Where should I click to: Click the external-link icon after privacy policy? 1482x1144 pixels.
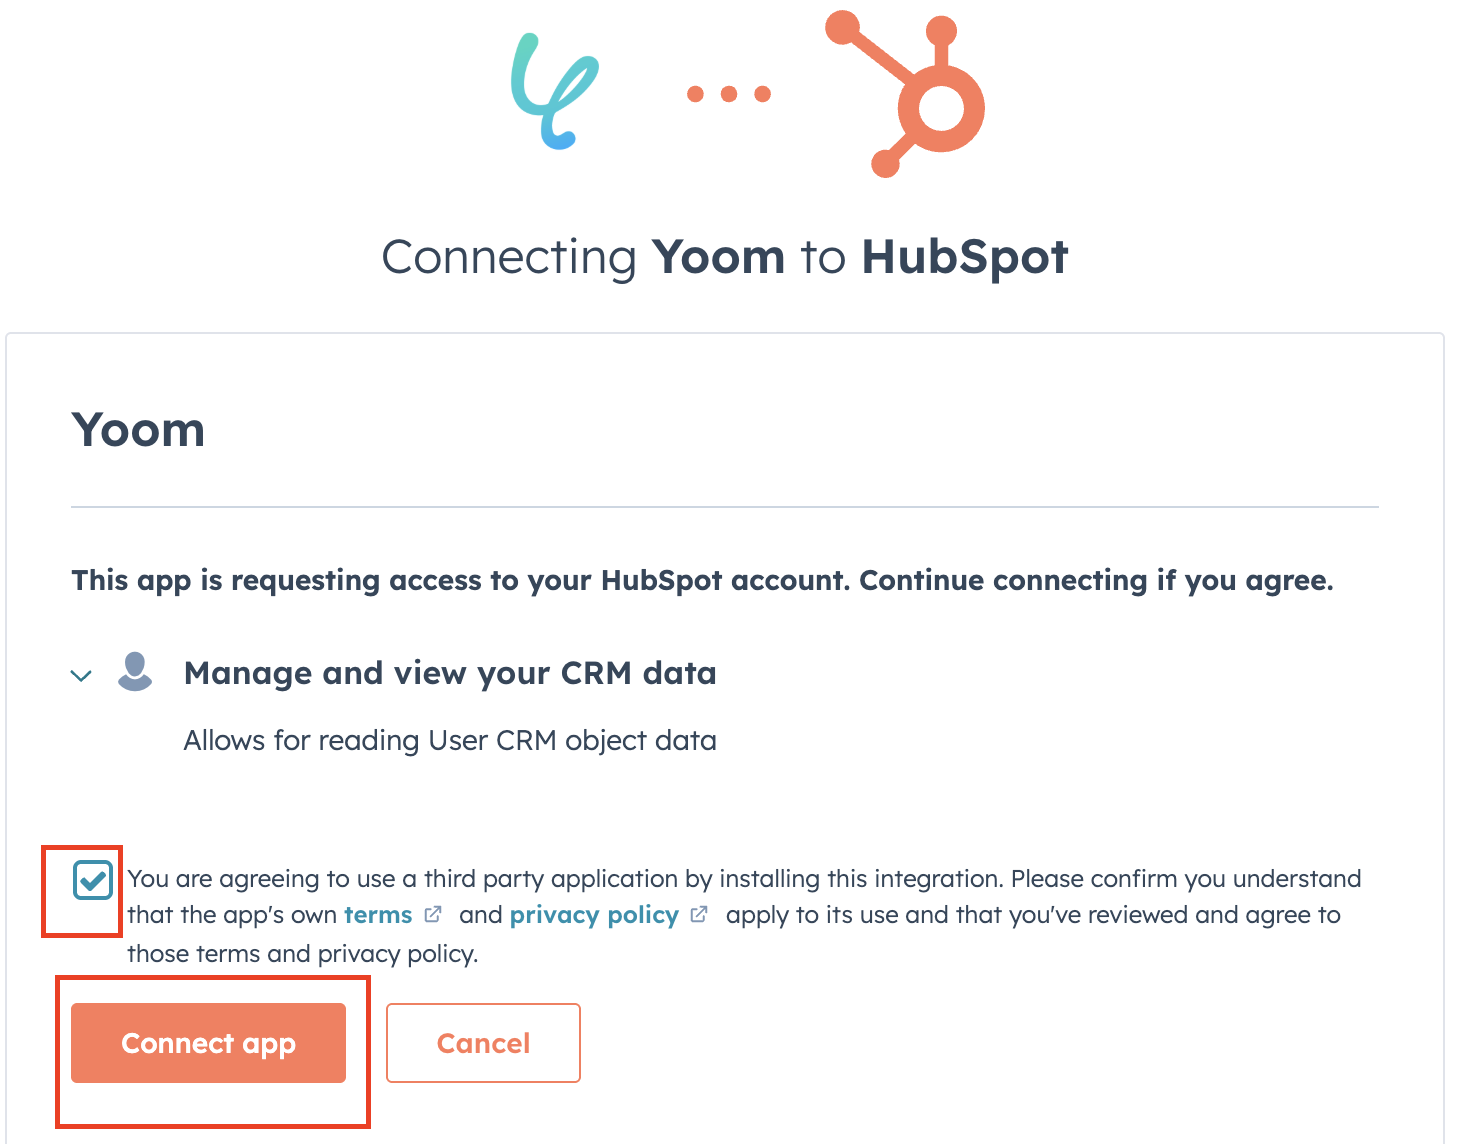pyautogui.click(x=699, y=914)
